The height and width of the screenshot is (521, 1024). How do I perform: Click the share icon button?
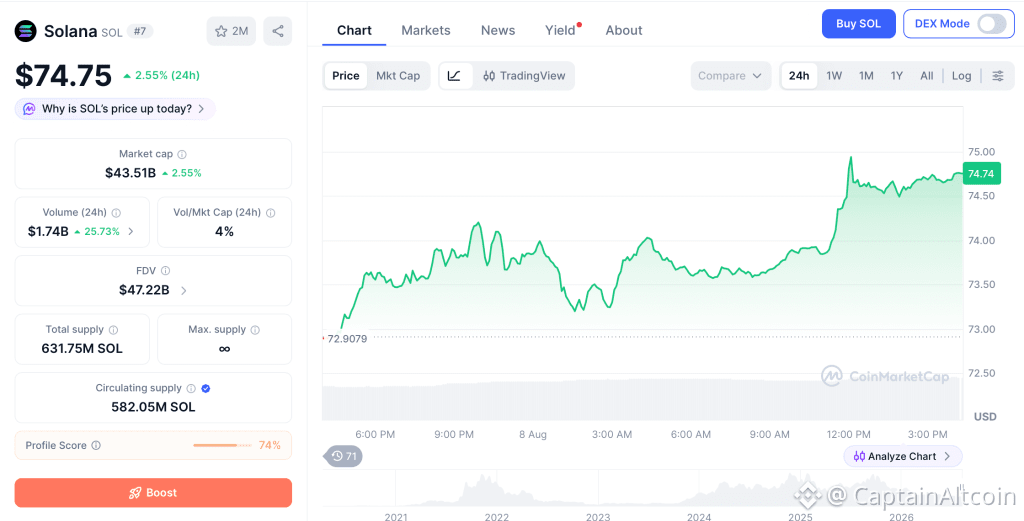pos(278,31)
